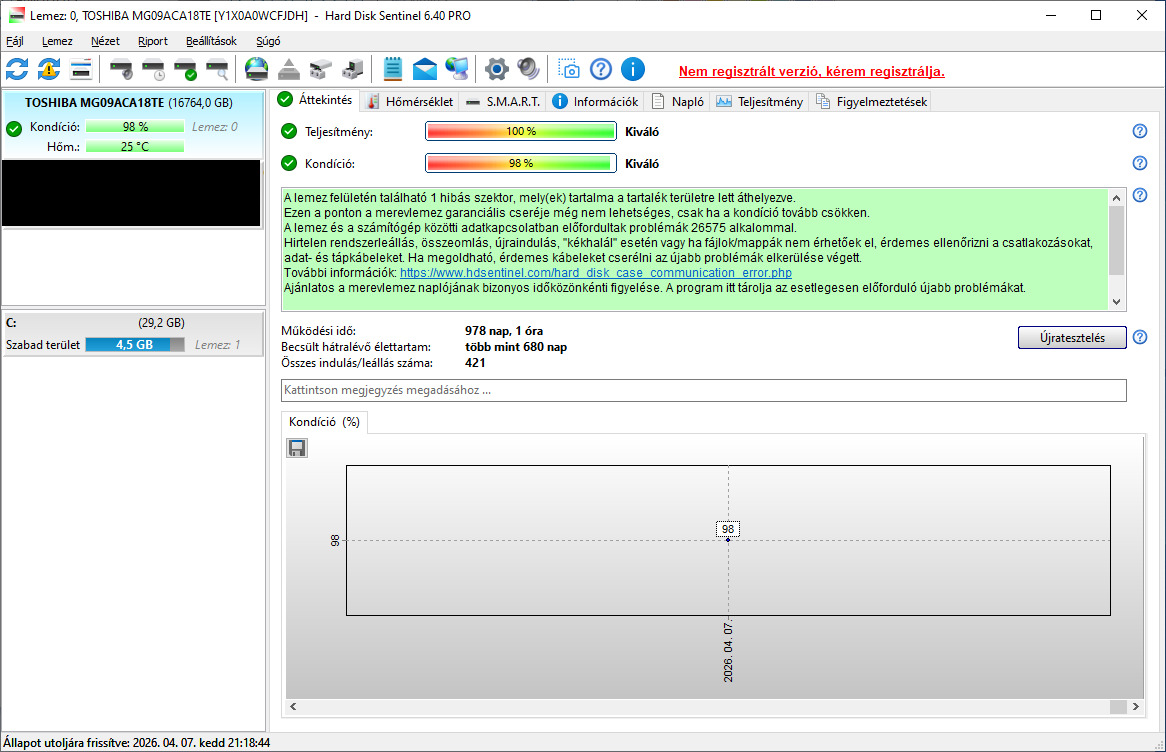Click the screenshot camera toolbar icon
Screen dimensions: 1166x752
[569, 70]
